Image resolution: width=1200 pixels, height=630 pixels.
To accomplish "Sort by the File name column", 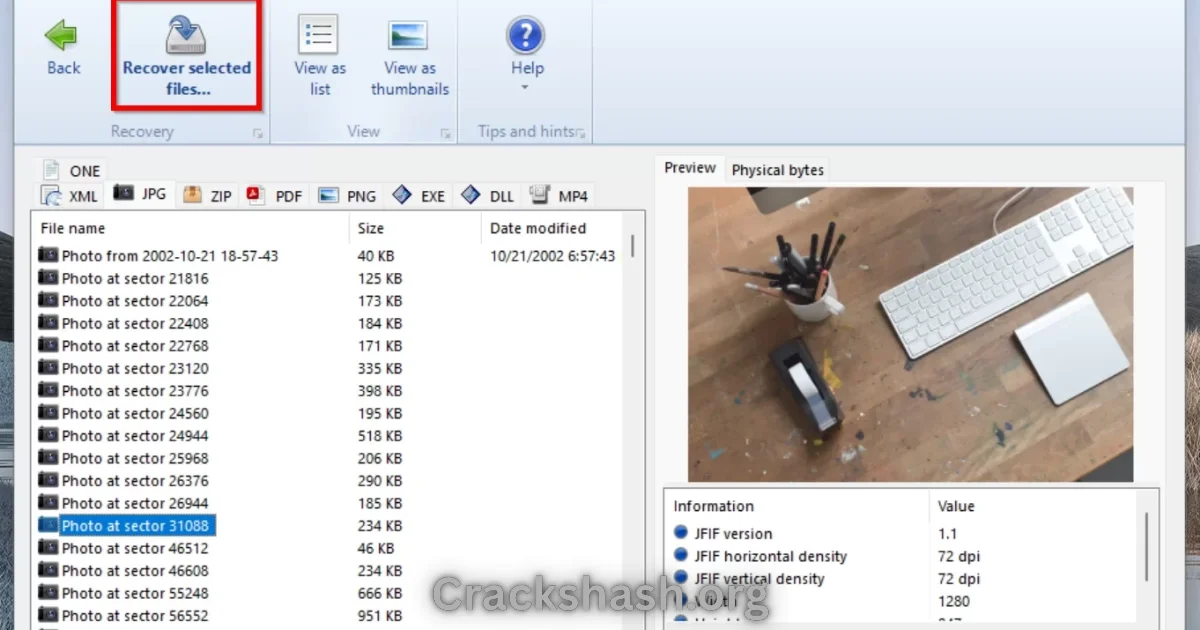I will [x=191, y=228].
